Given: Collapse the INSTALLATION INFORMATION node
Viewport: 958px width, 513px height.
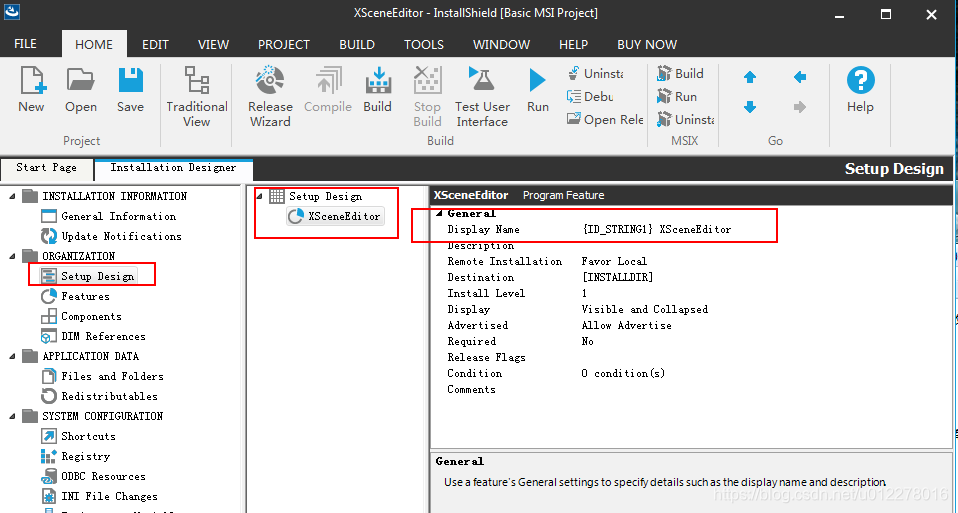Looking at the screenshot, I should tap(12, 196).
